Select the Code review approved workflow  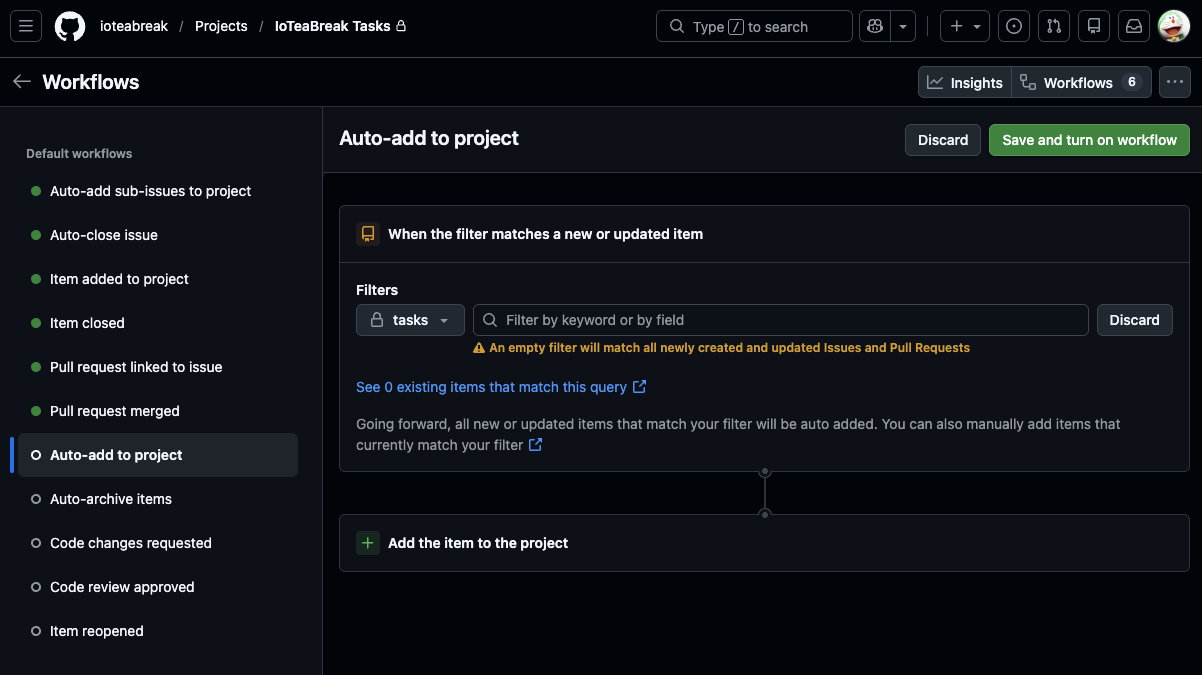122,587
